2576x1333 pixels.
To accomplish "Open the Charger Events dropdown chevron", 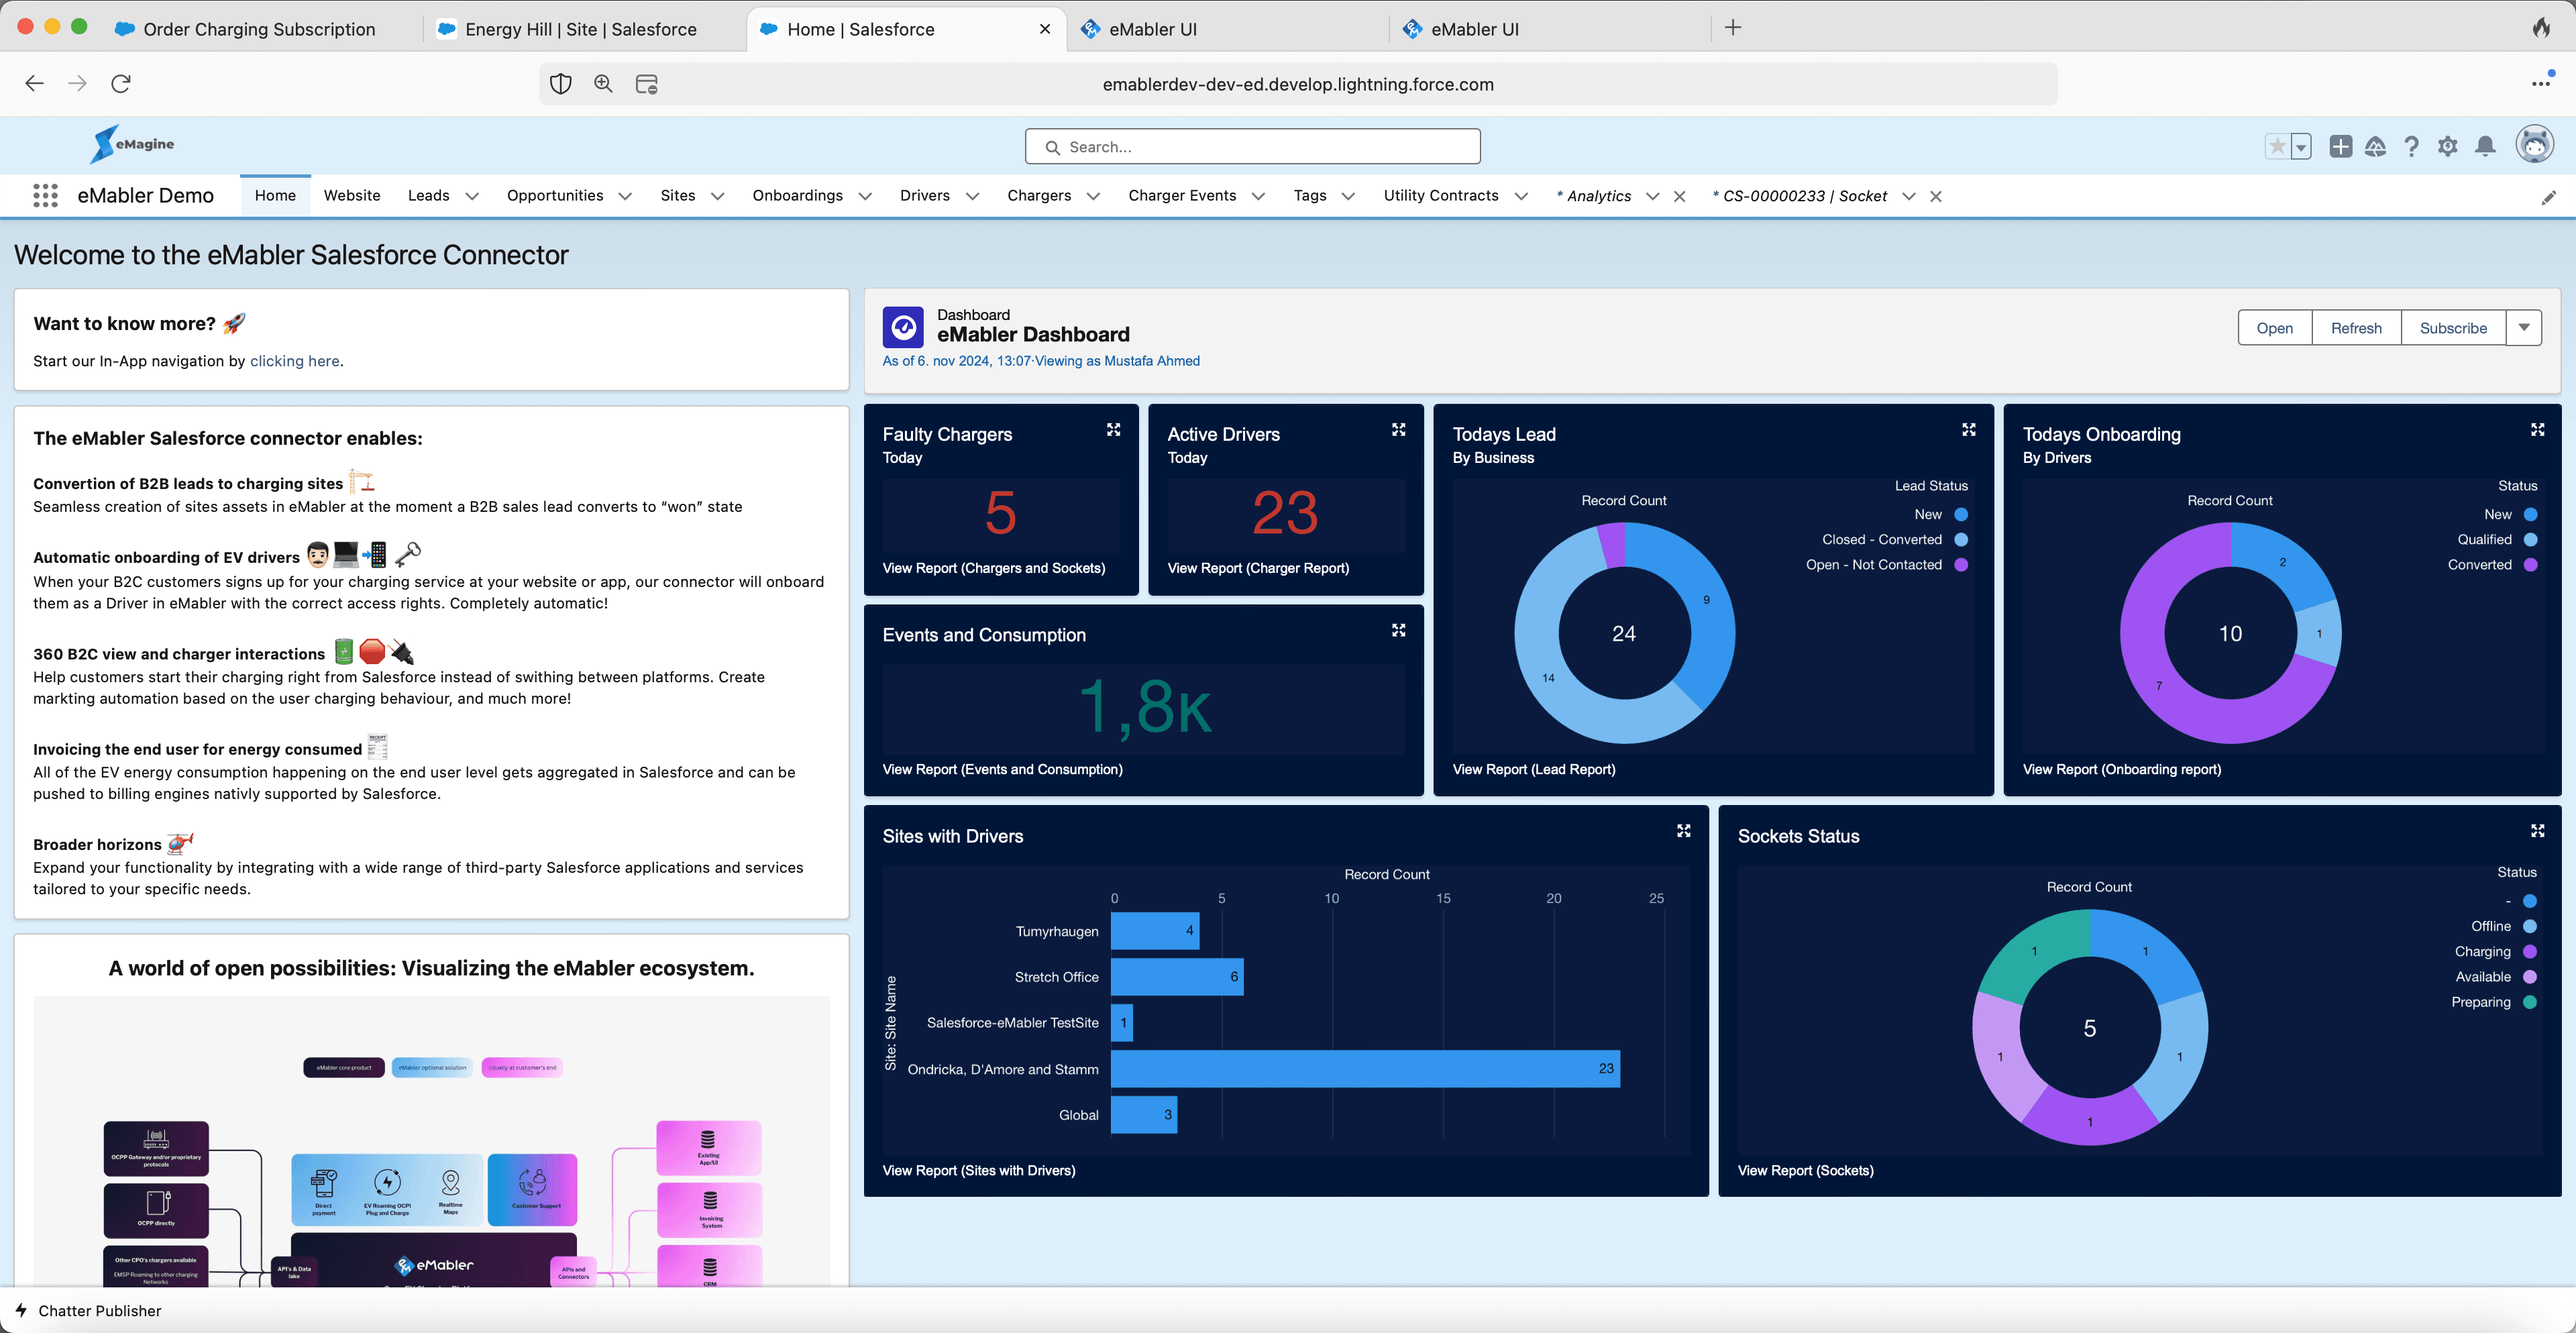I will 1258,197.
